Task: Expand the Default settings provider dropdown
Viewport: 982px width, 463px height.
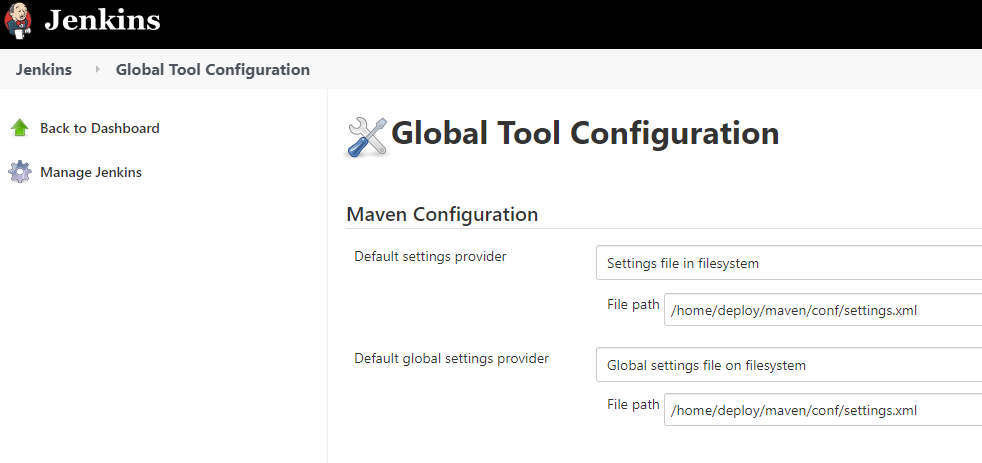Action: tap(788, 264)
